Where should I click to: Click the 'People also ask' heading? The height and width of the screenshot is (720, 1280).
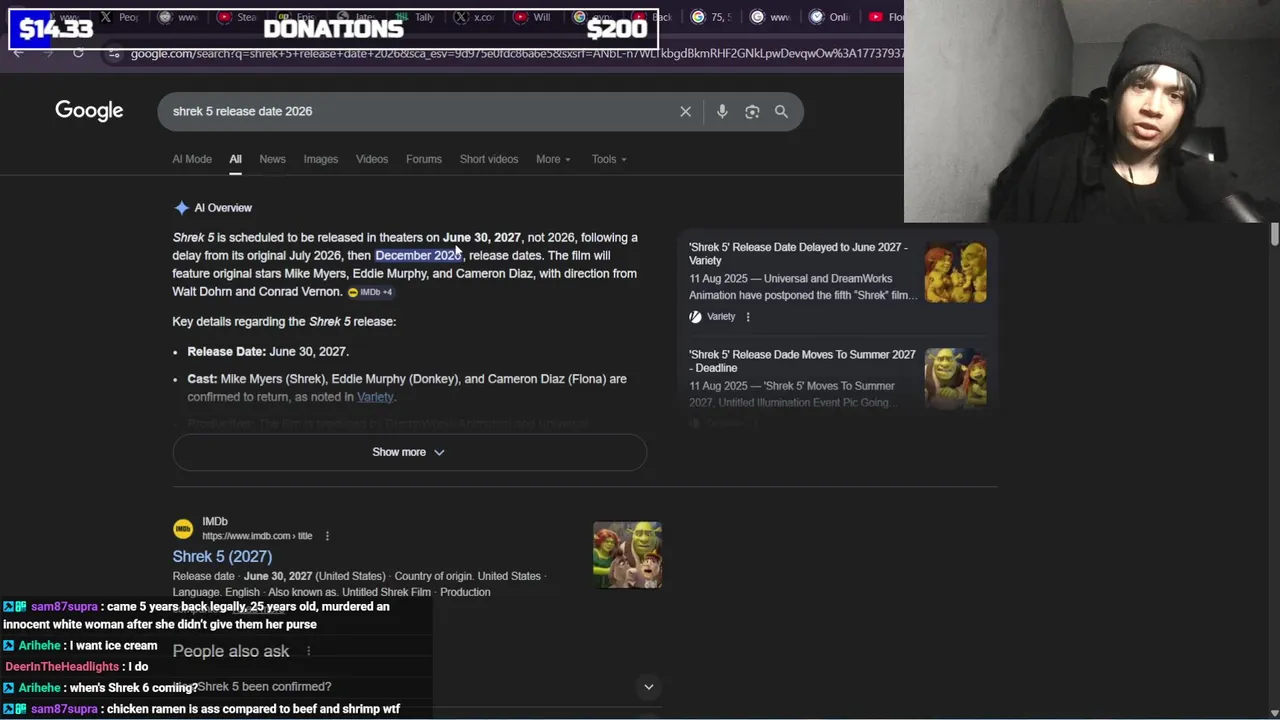tap(231, 651)
